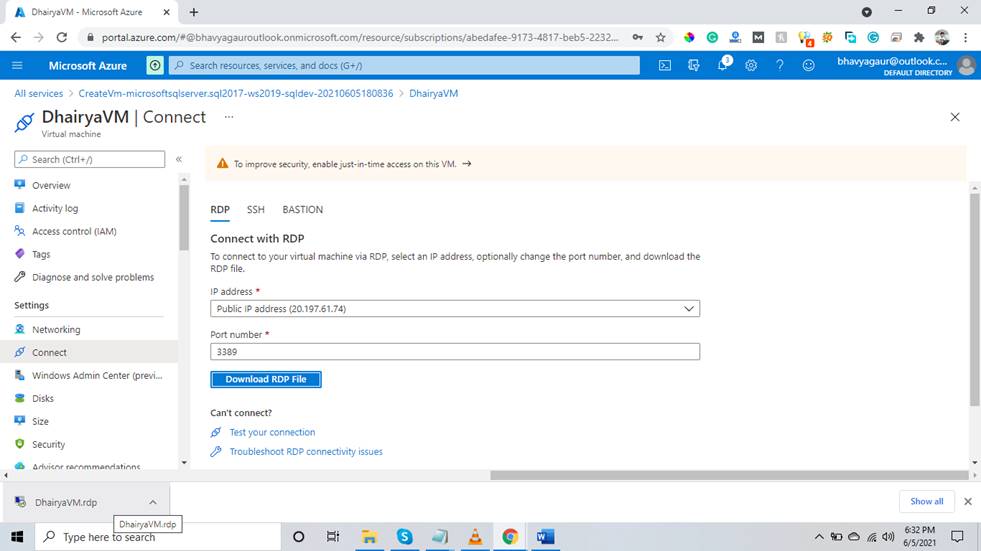Open the notifications bell
The width and height of the screenshot is (981, 551).
[x=723, y=65]
